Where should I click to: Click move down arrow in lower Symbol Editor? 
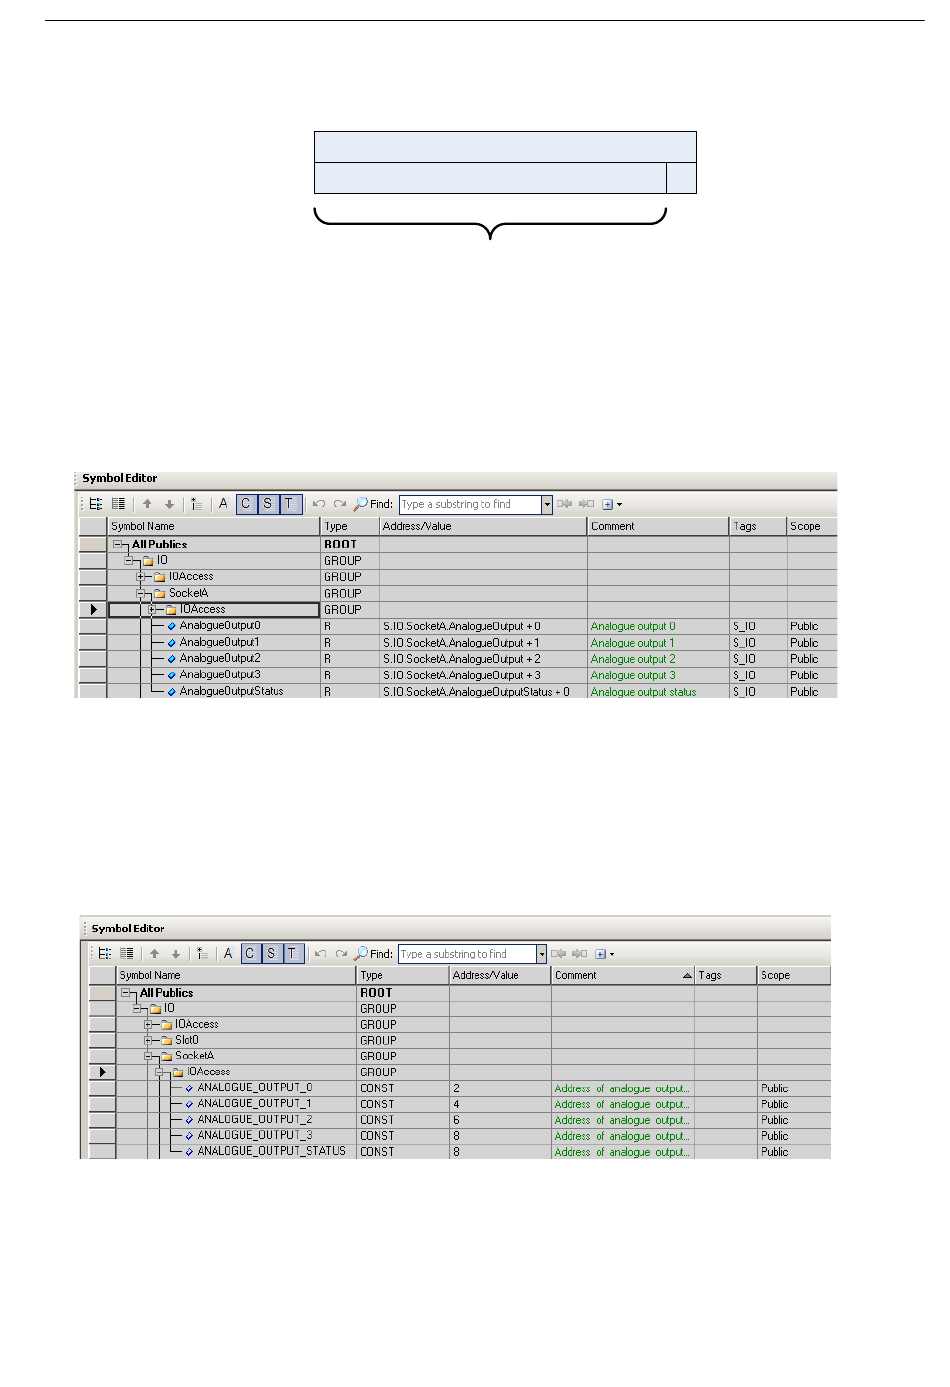tap(176, 954)
